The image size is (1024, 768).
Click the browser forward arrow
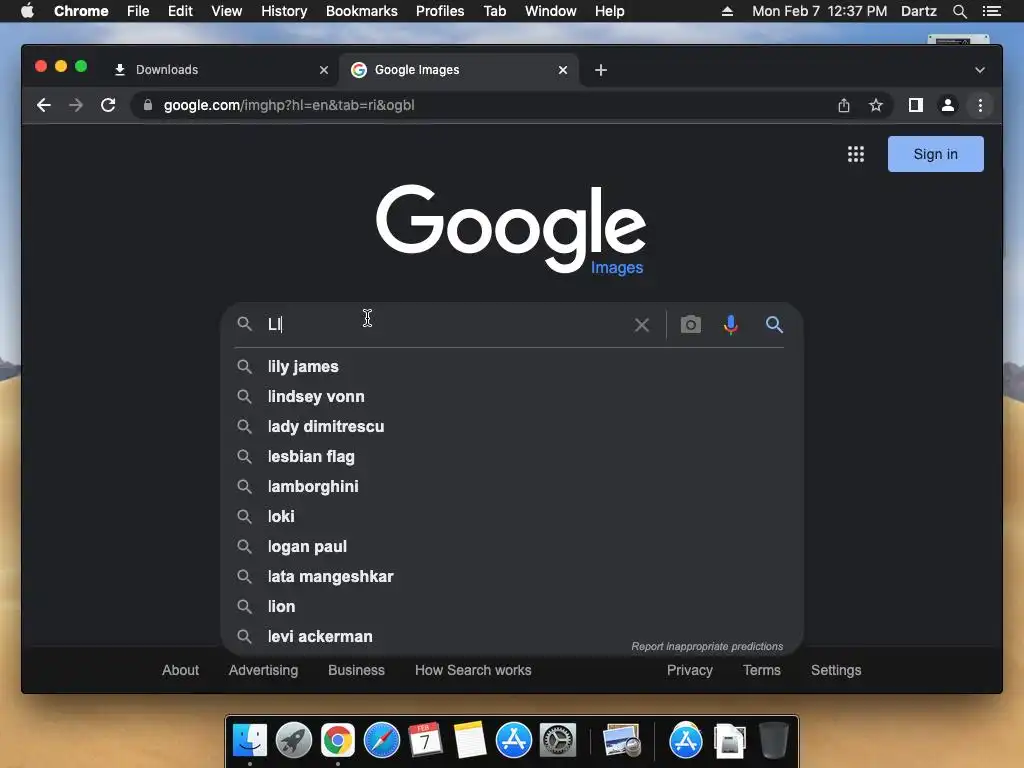[76, 105]
